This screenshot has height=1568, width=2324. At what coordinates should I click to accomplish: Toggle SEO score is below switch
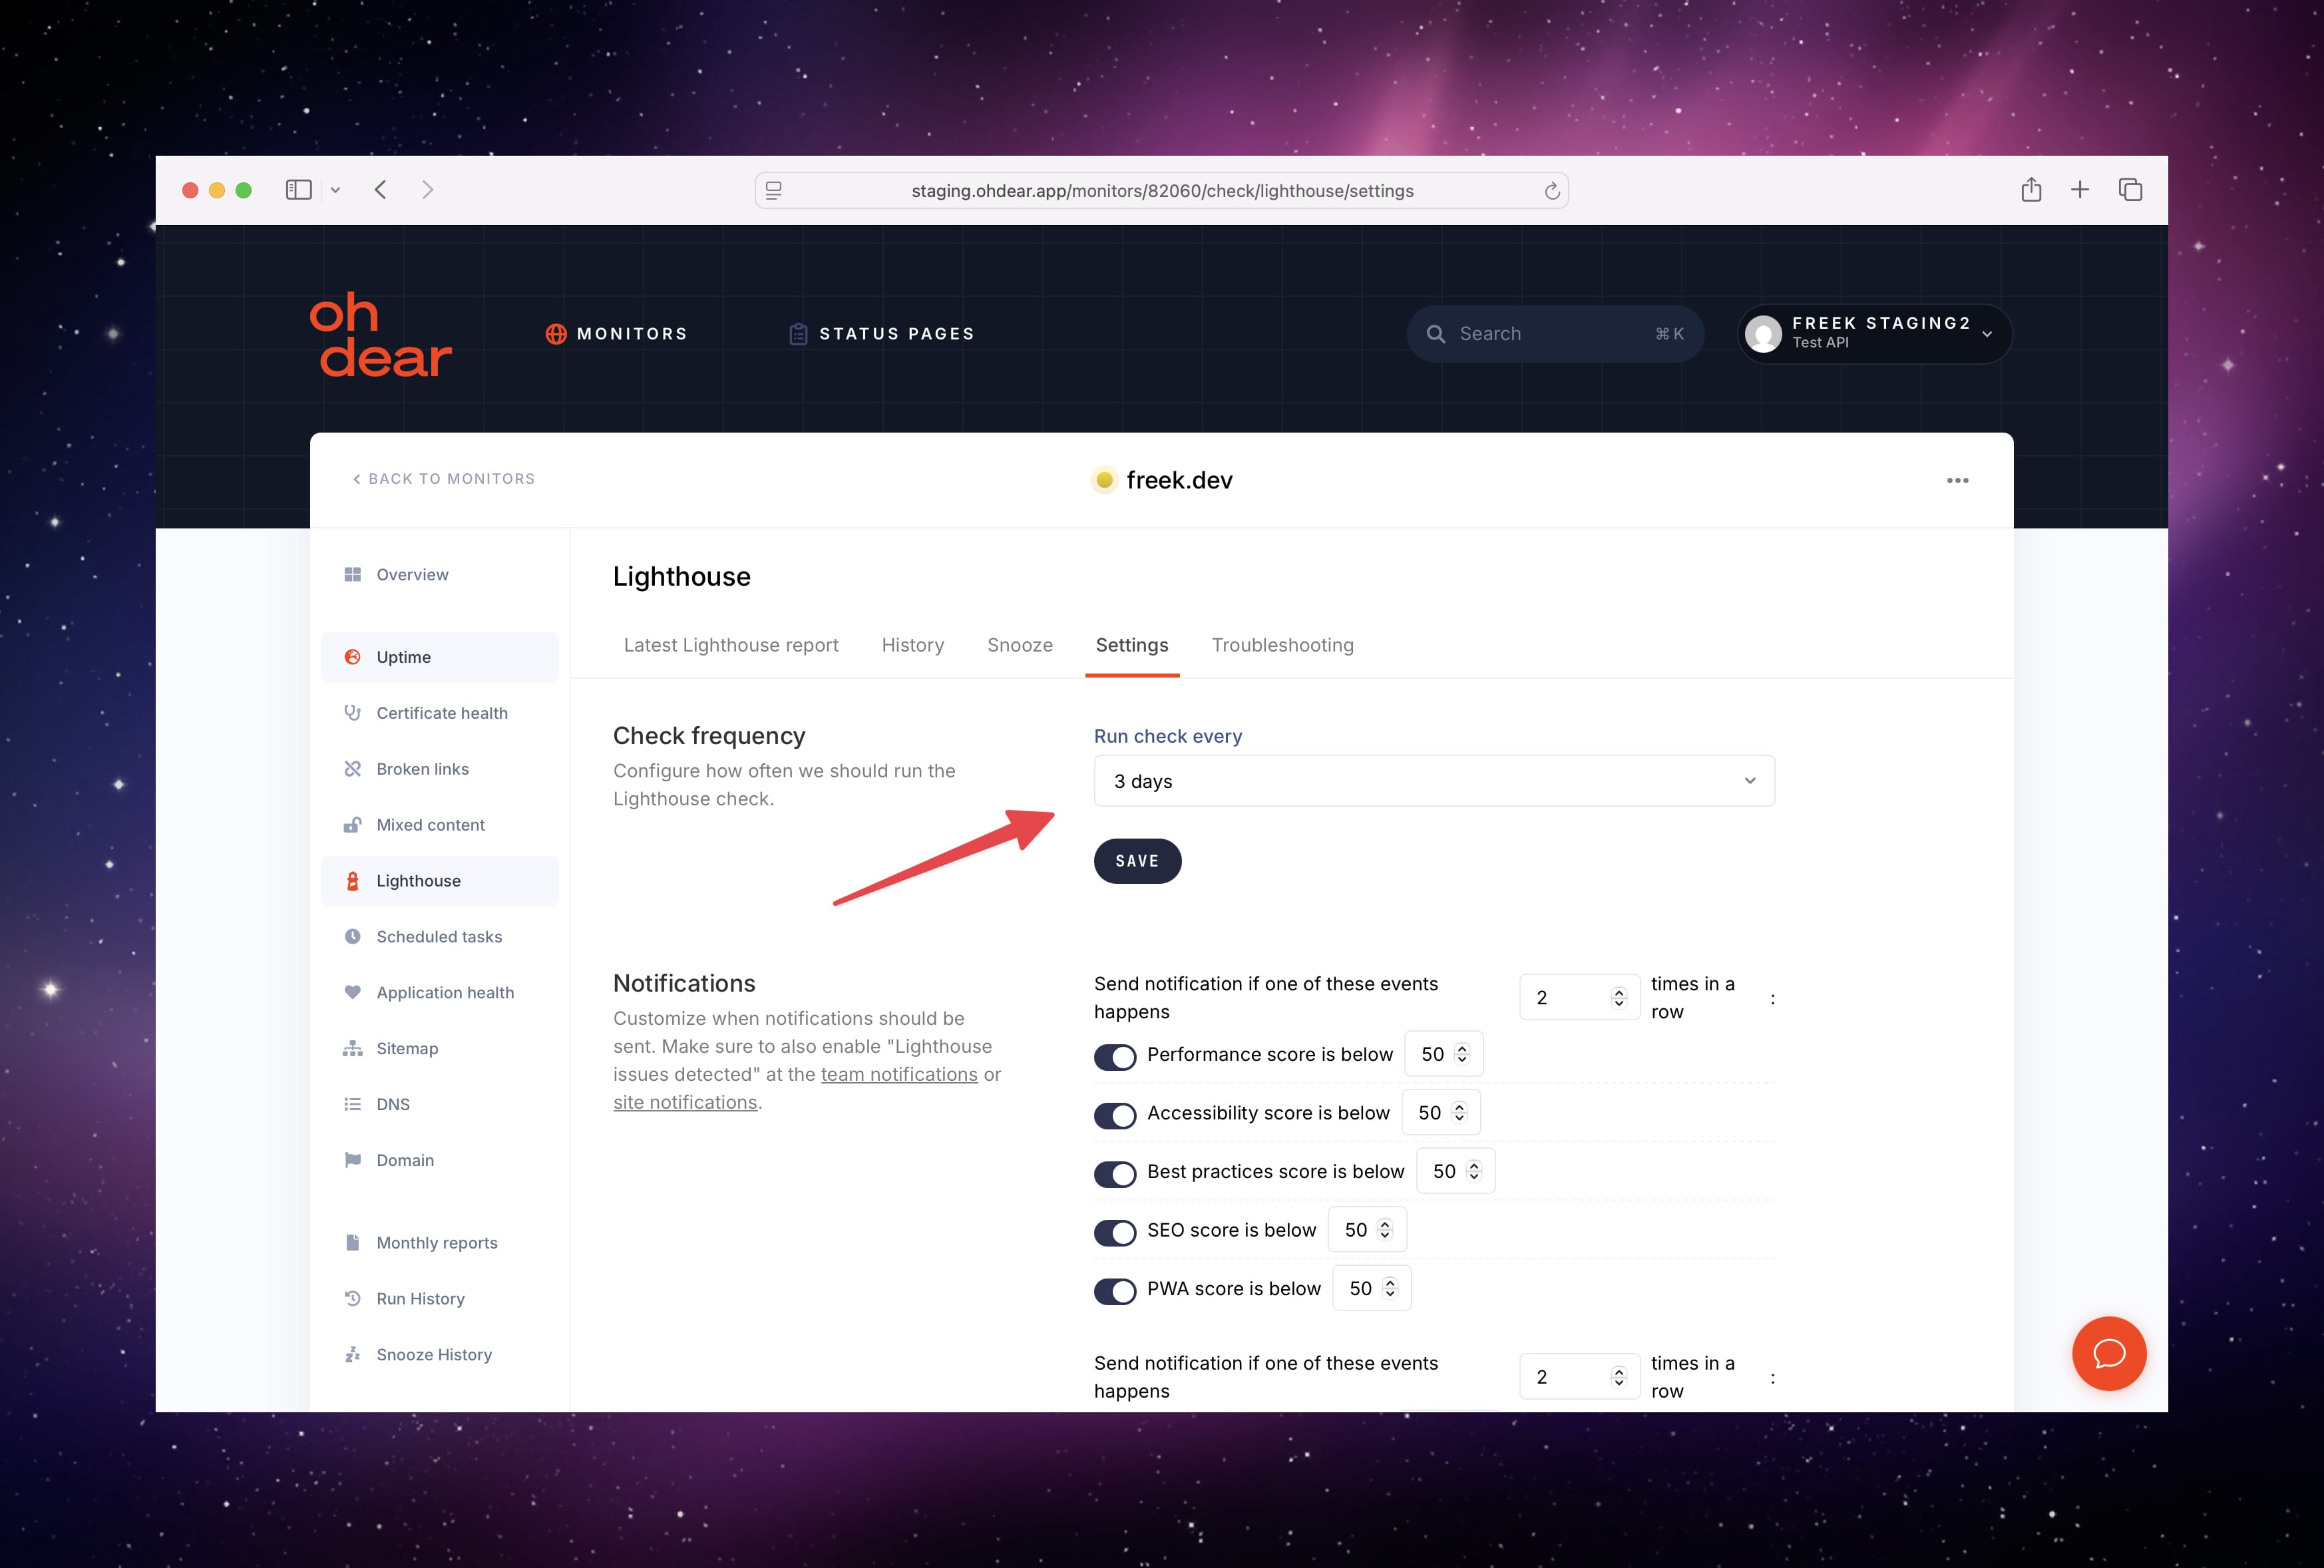pyautogui.click(x=1115, y=1233)
